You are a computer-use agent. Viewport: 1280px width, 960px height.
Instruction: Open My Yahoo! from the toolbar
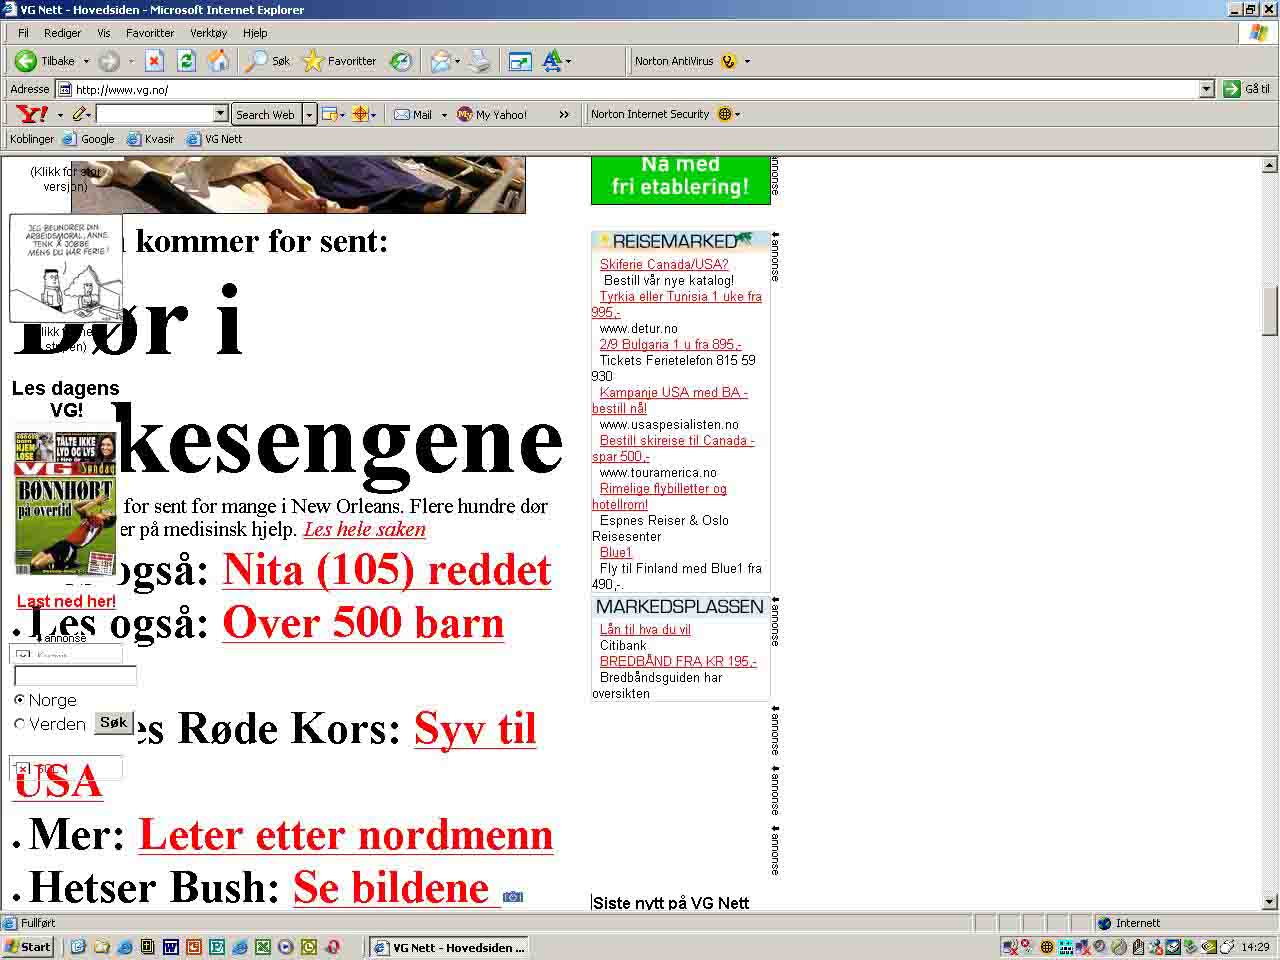click(492, 114)
